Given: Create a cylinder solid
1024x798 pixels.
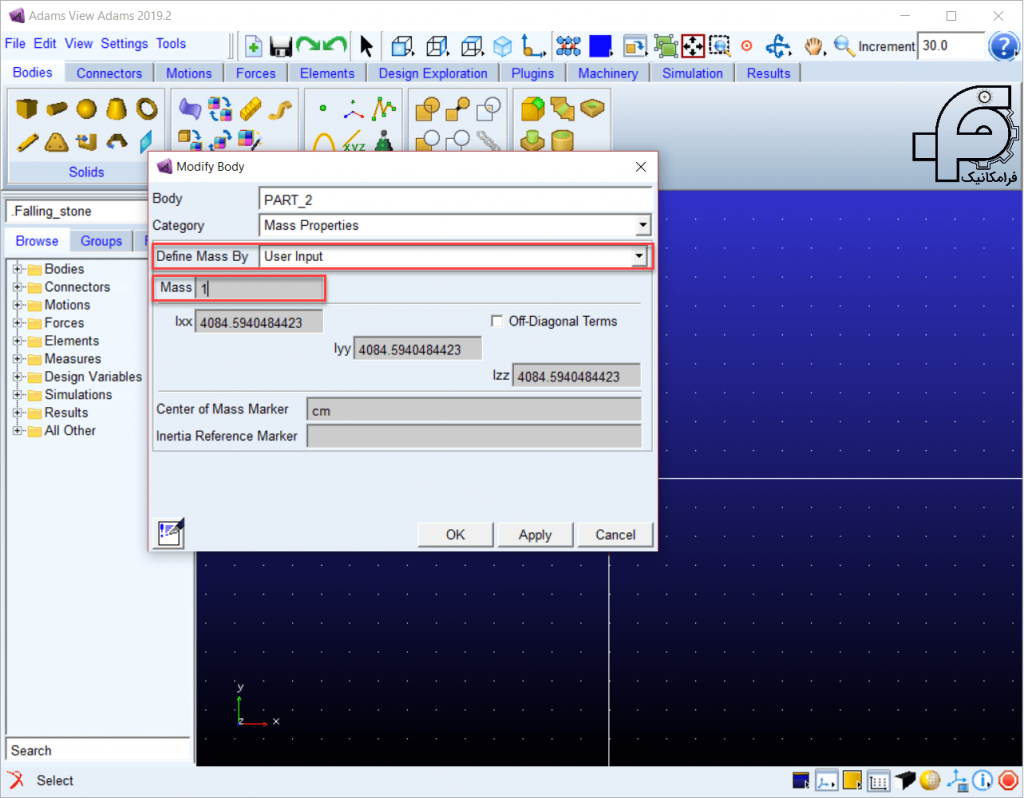Looking at the screenshot, I should (57, 108).
